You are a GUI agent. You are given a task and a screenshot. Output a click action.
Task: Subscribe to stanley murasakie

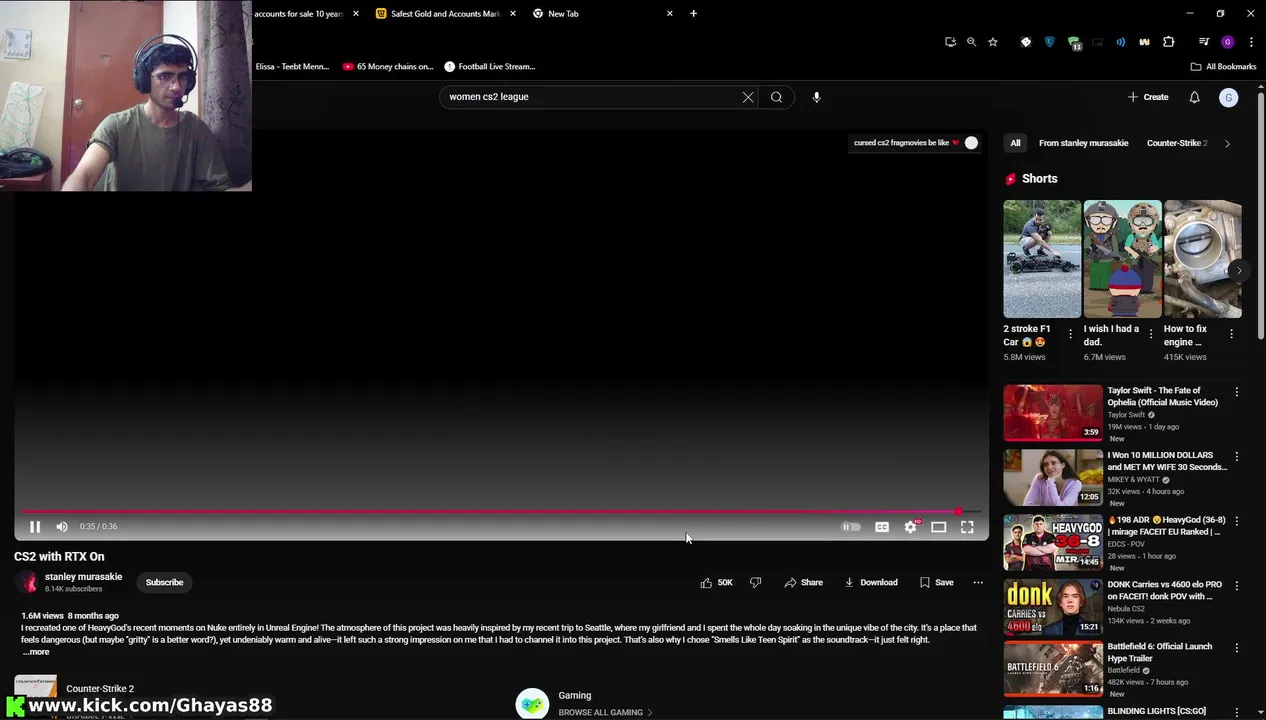[164, 582]
